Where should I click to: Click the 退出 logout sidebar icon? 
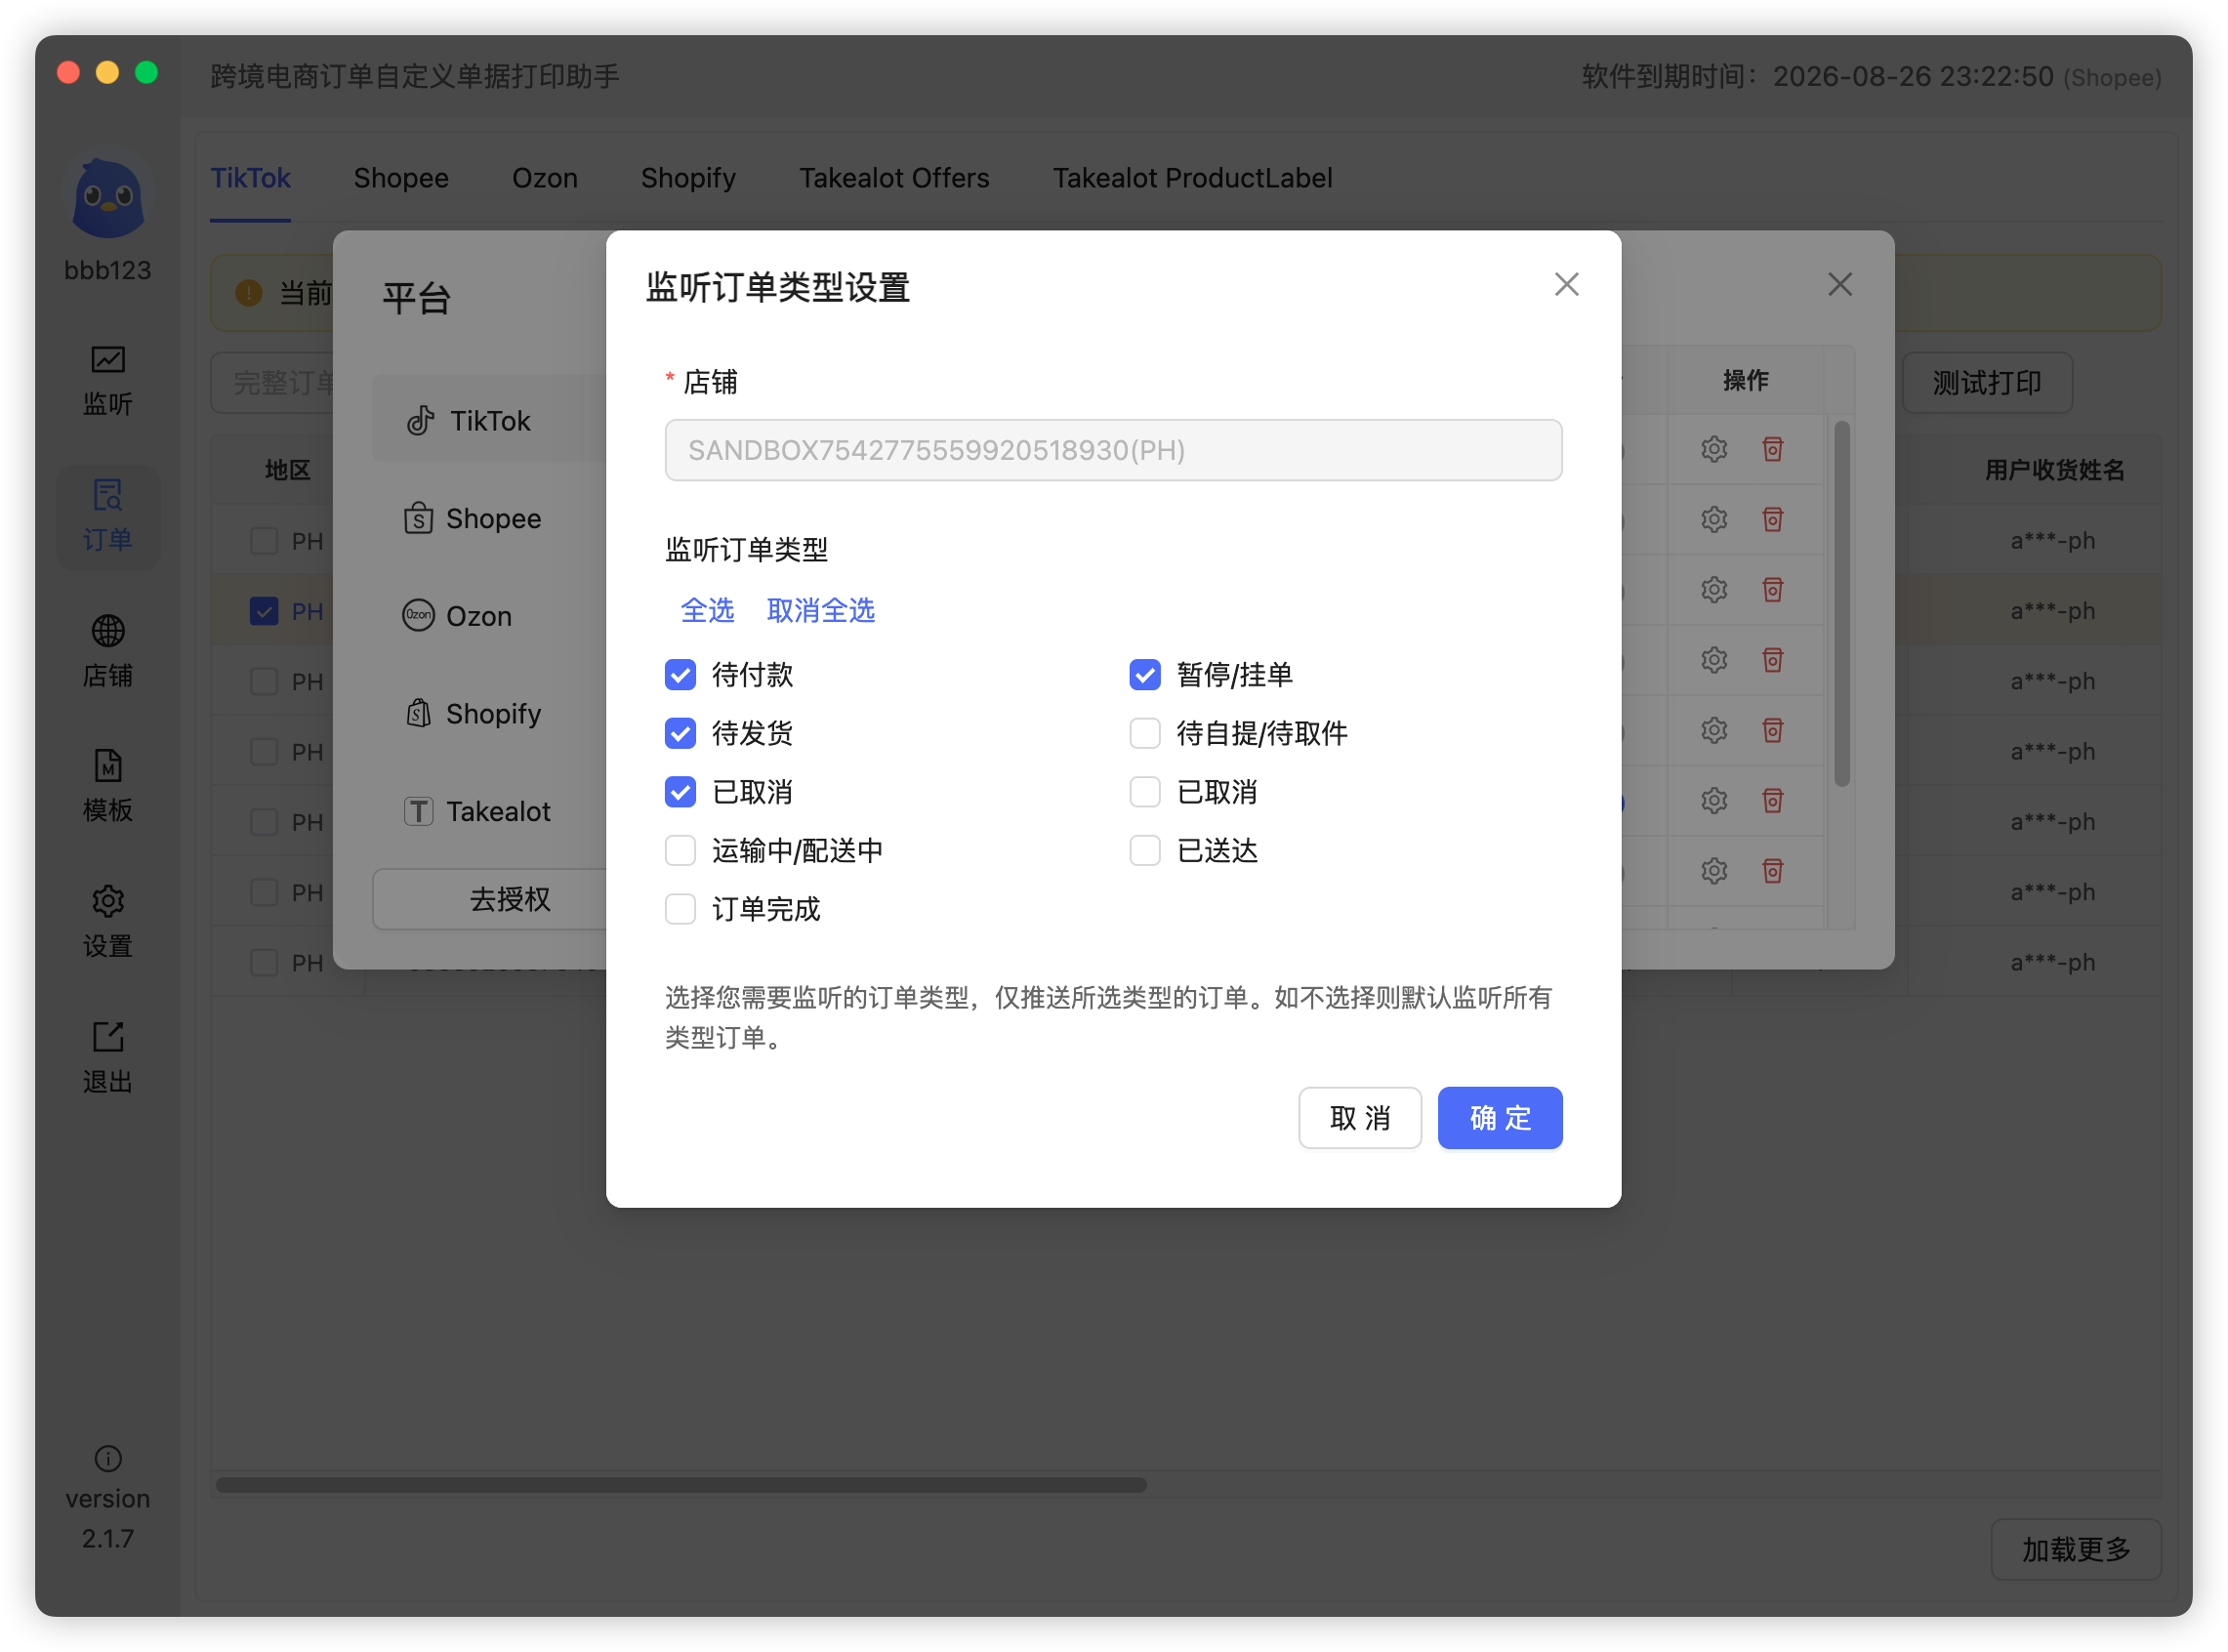point(107,1057)
